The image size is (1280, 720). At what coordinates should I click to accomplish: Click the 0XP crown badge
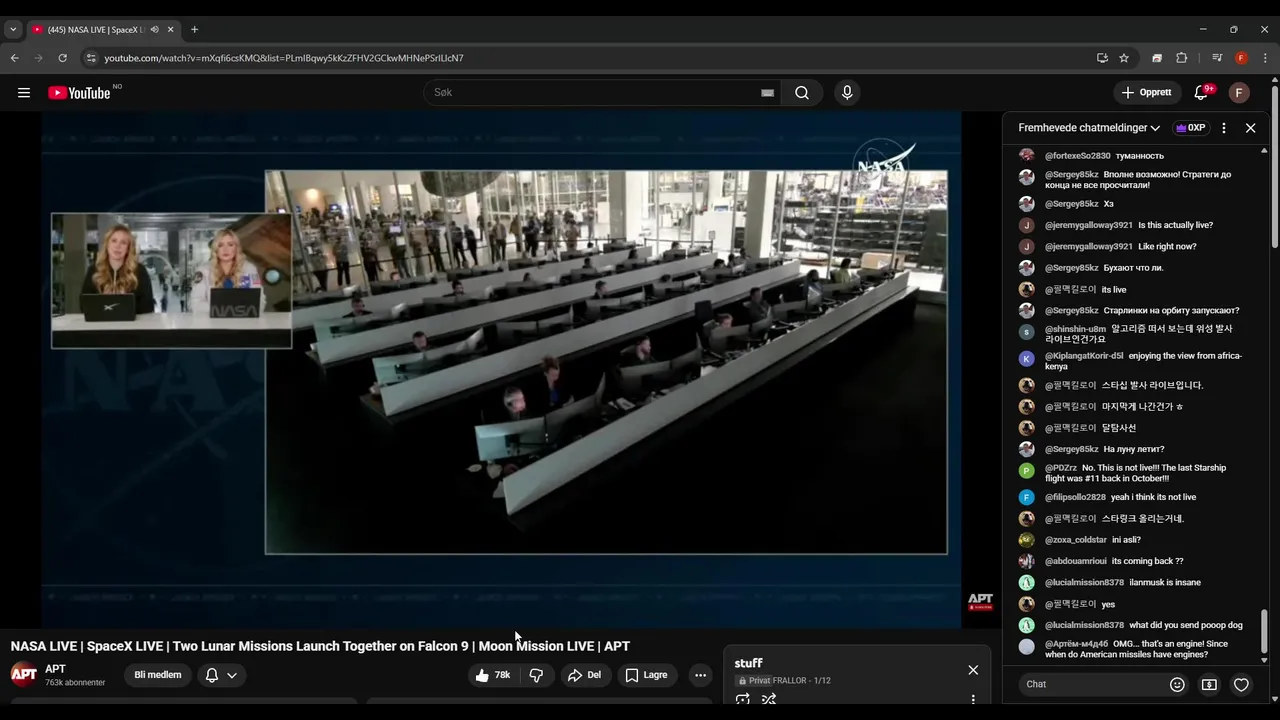point(1190,128)
